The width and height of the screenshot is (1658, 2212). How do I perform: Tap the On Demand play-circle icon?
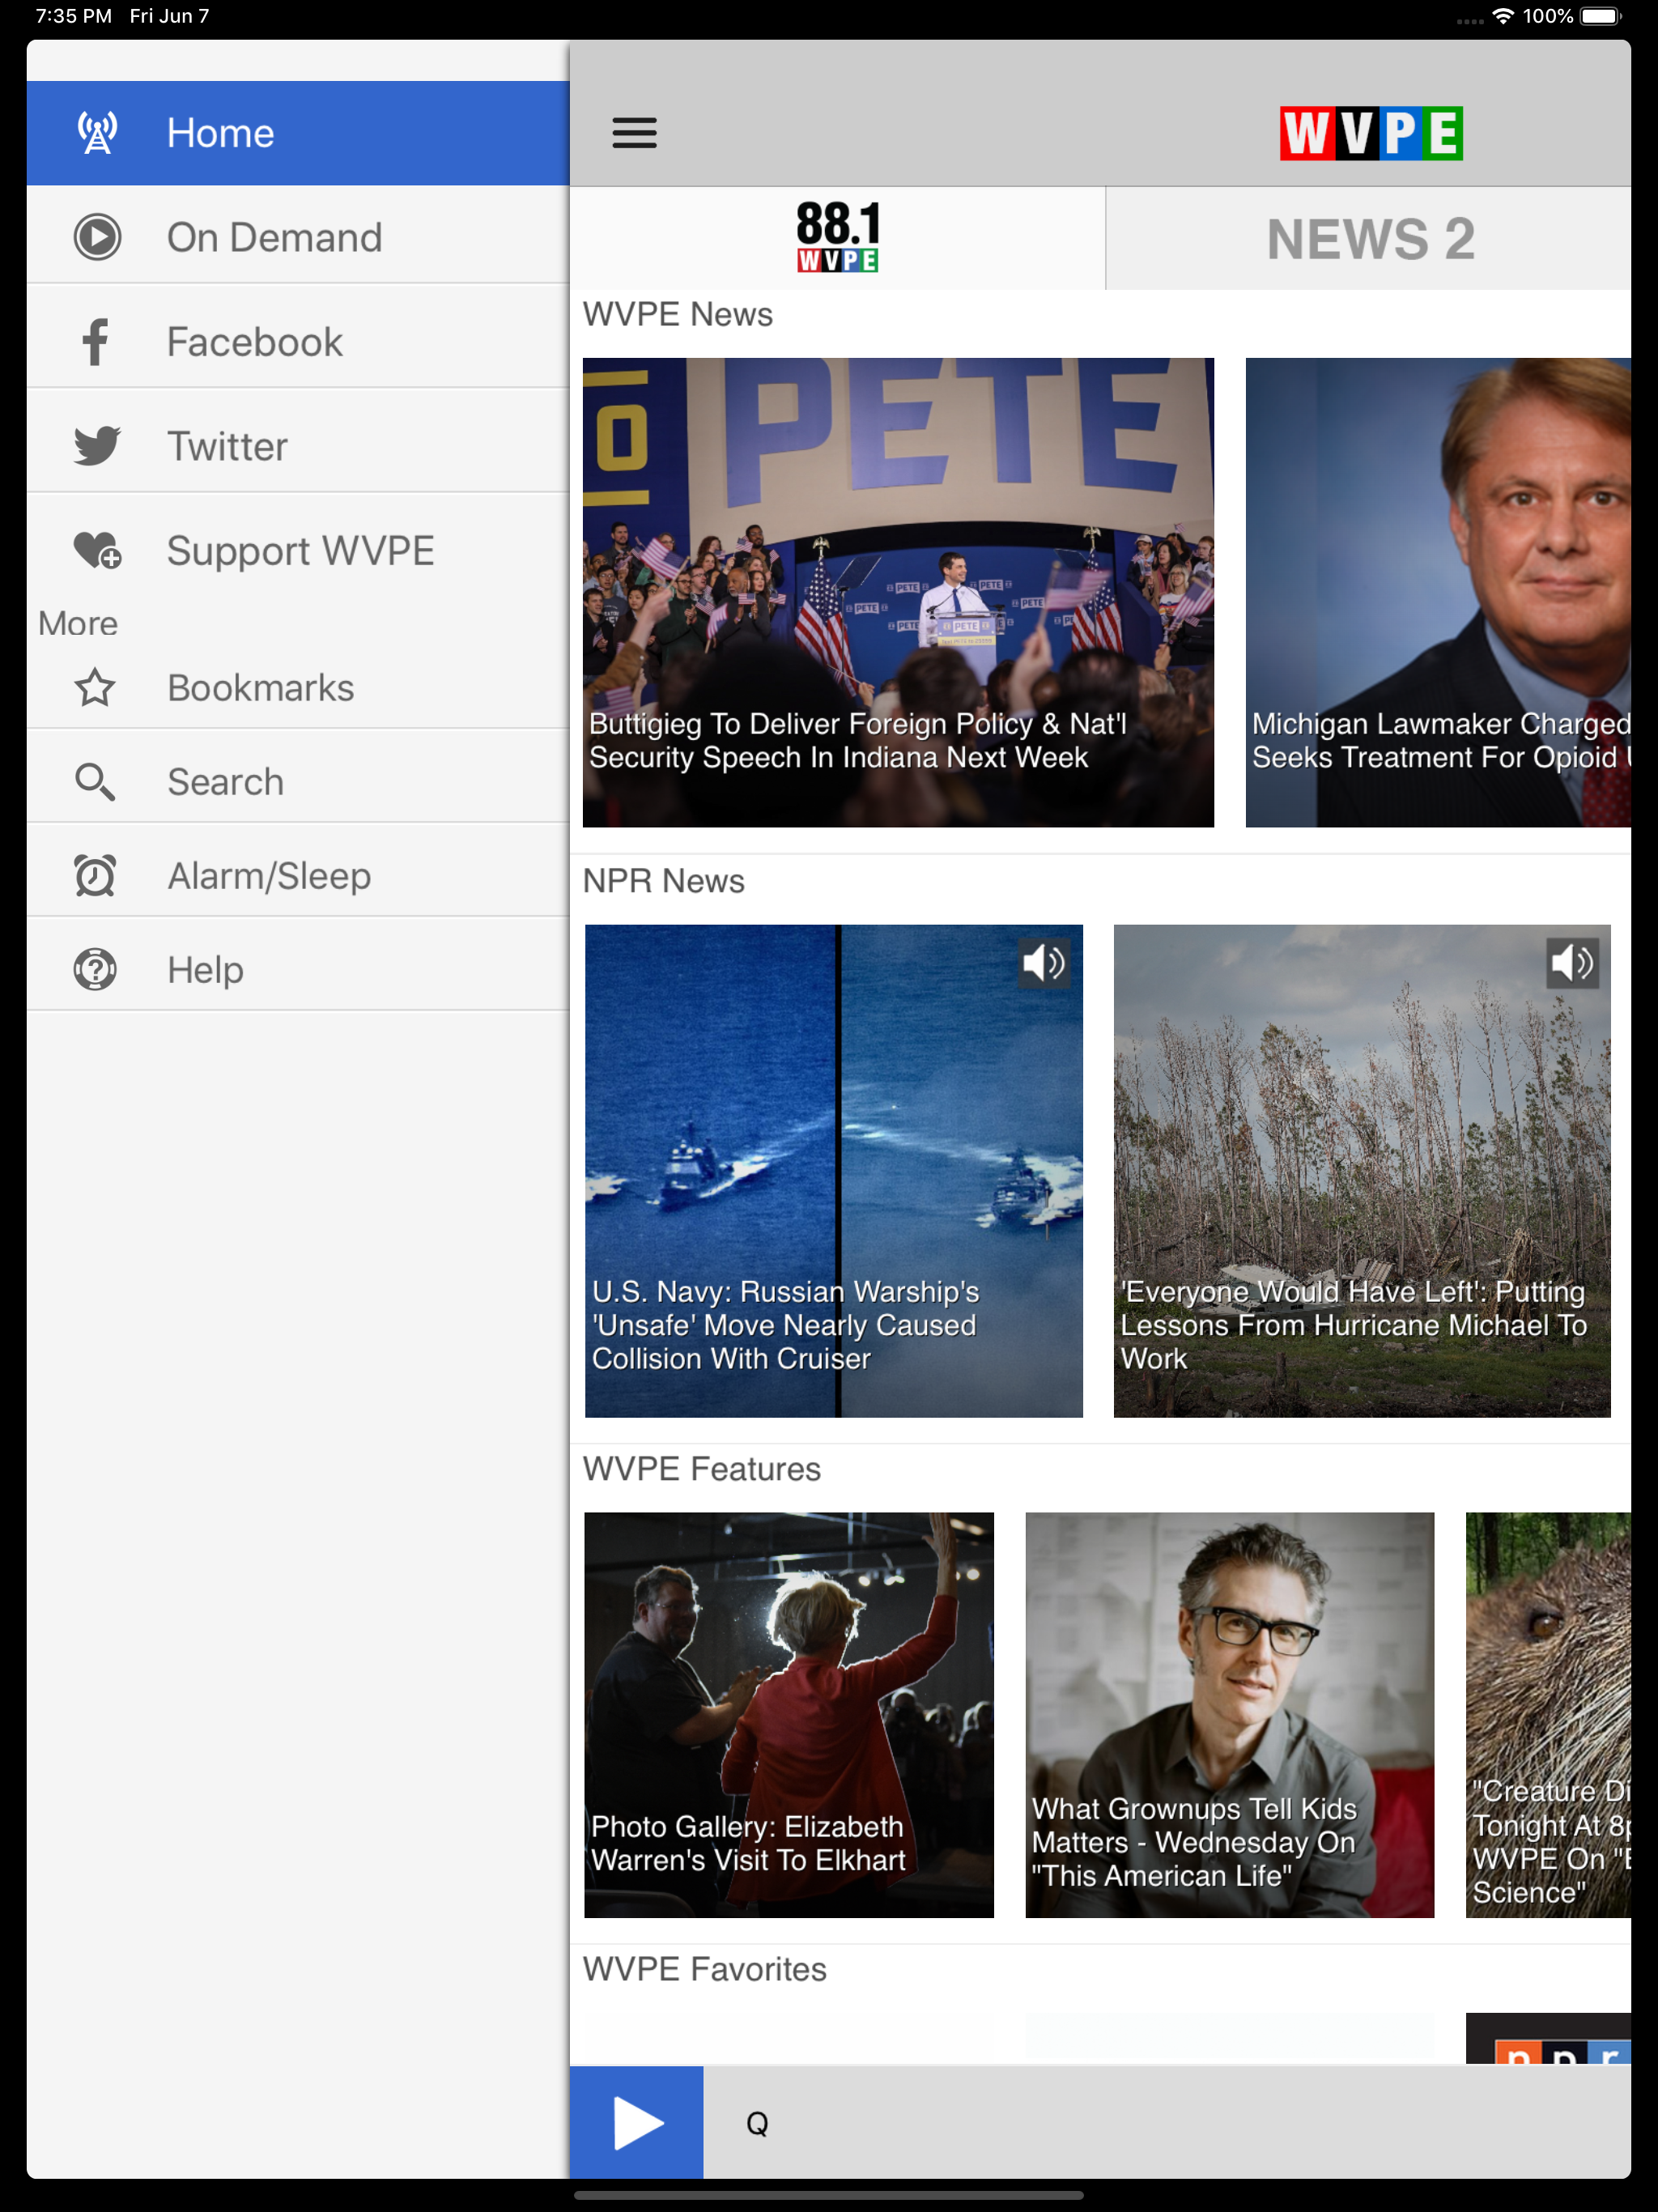tap(97, 237)
